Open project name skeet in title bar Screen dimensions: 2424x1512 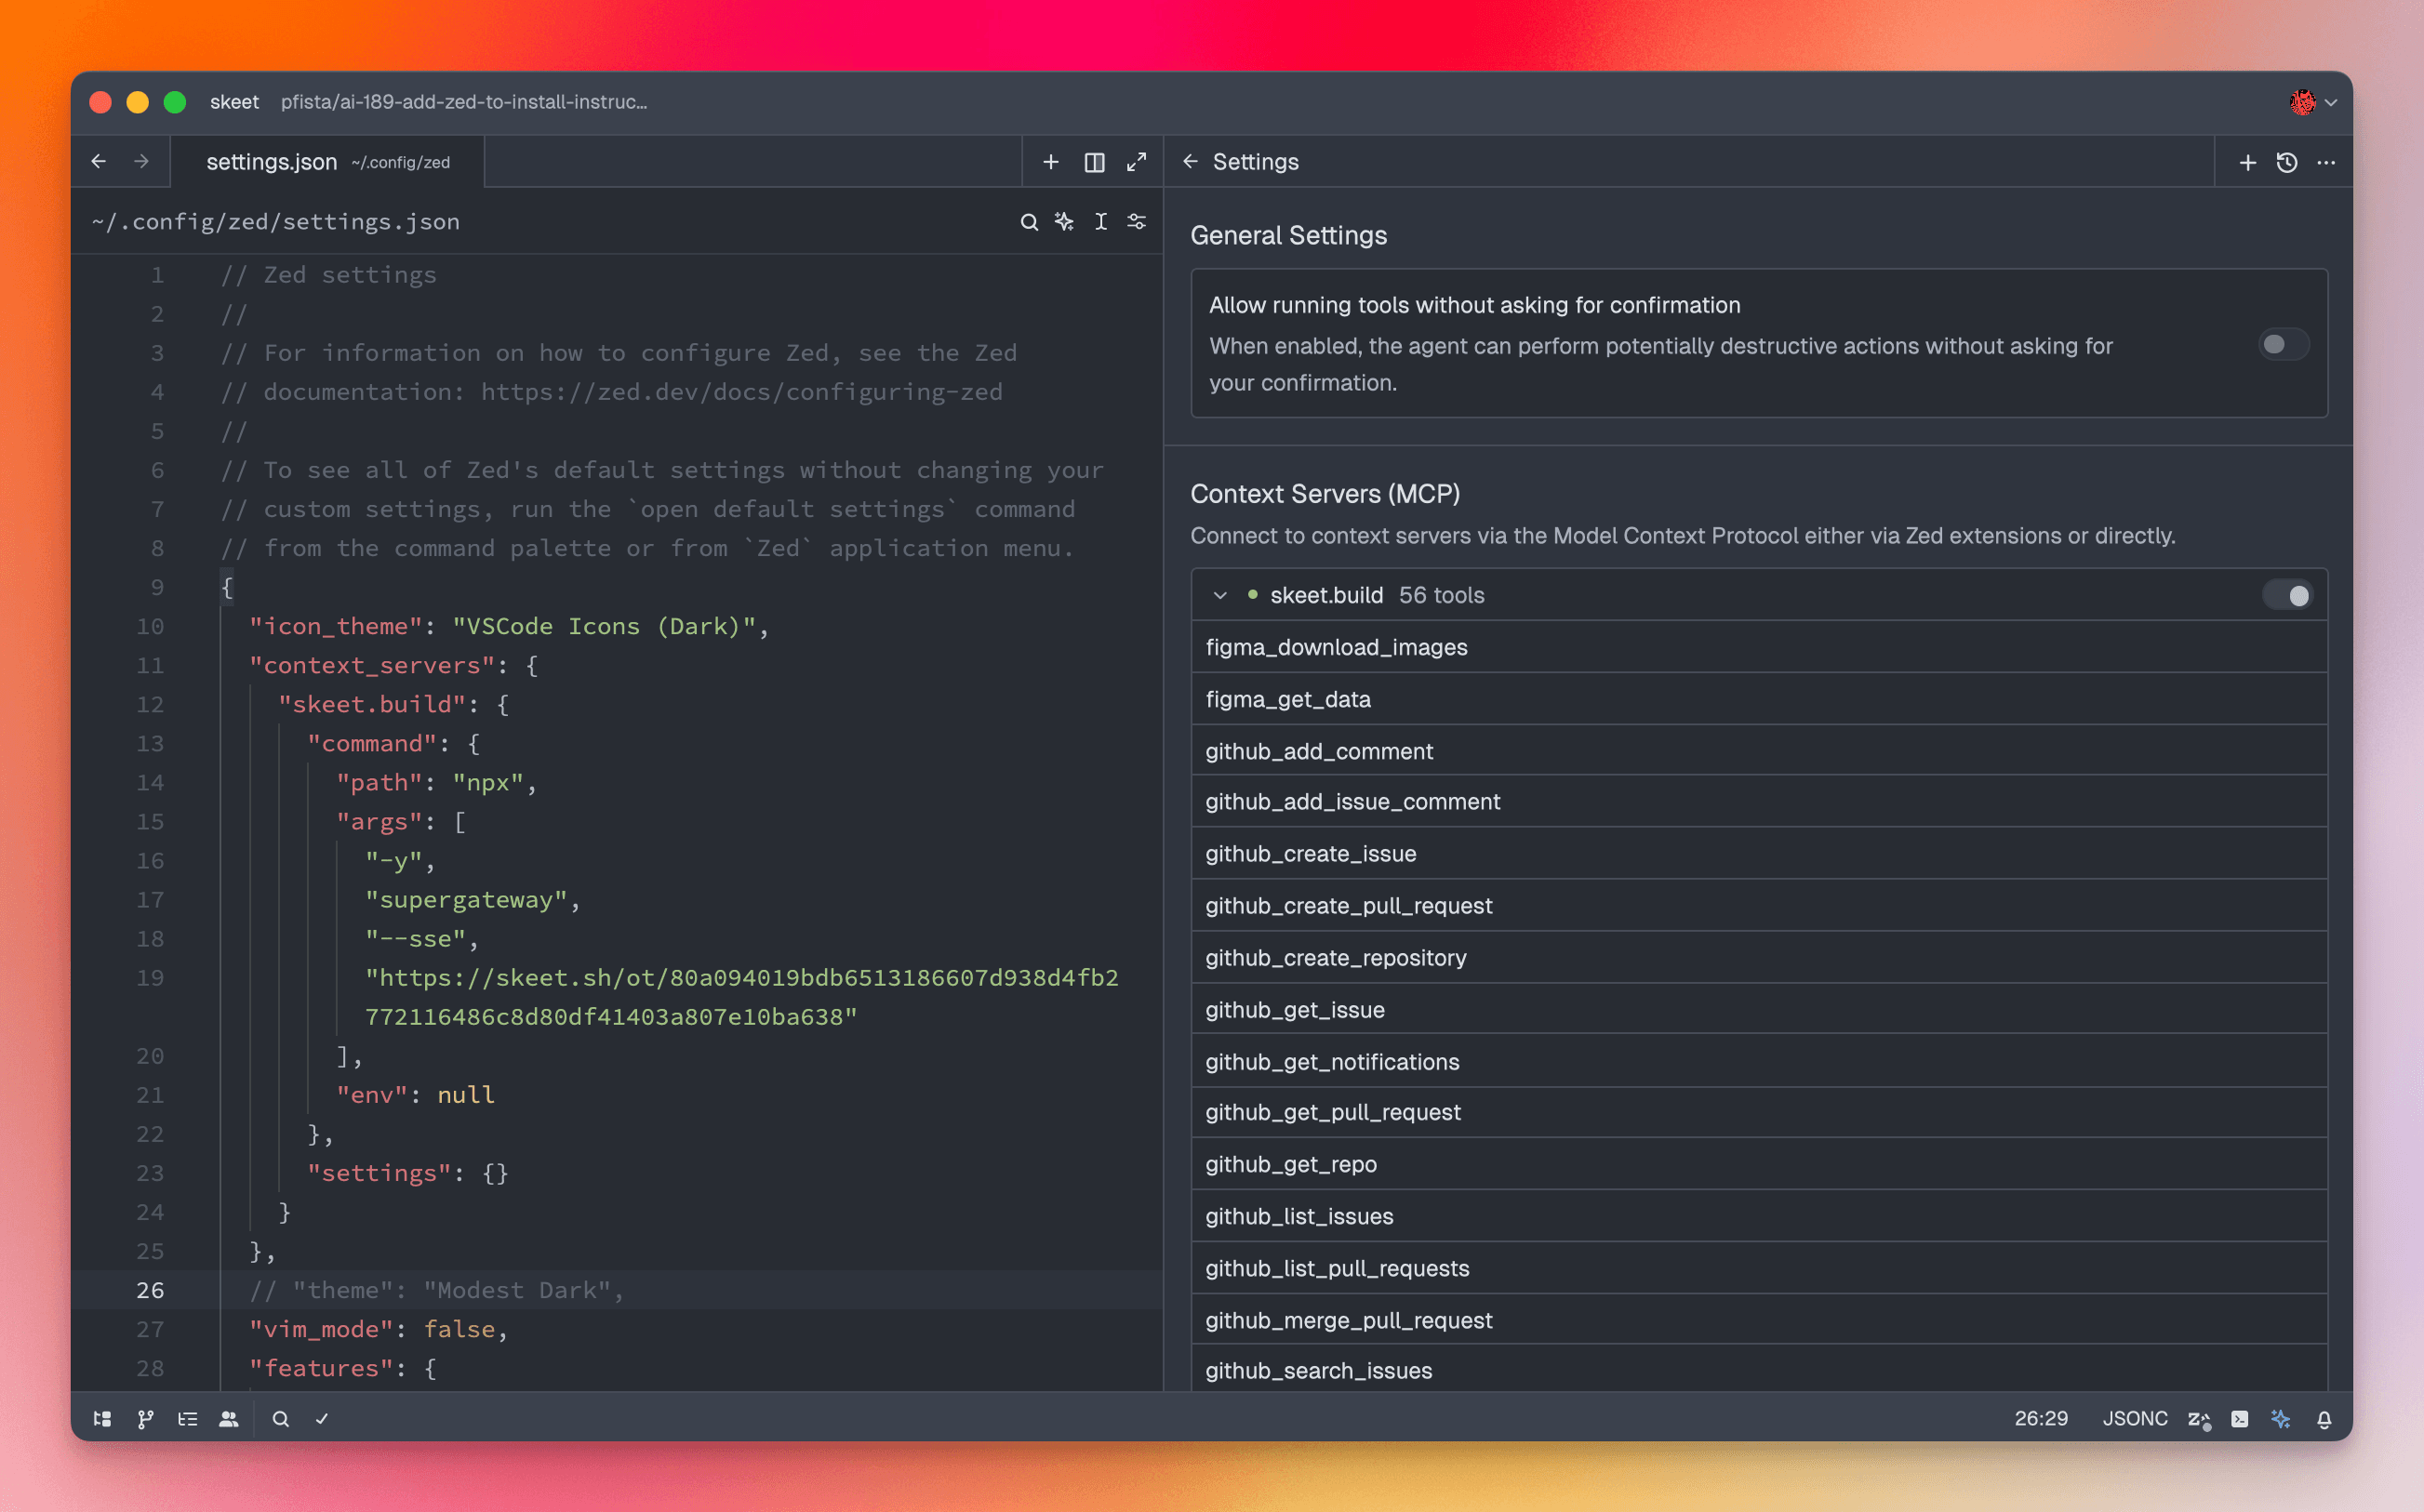click(234, 102)
